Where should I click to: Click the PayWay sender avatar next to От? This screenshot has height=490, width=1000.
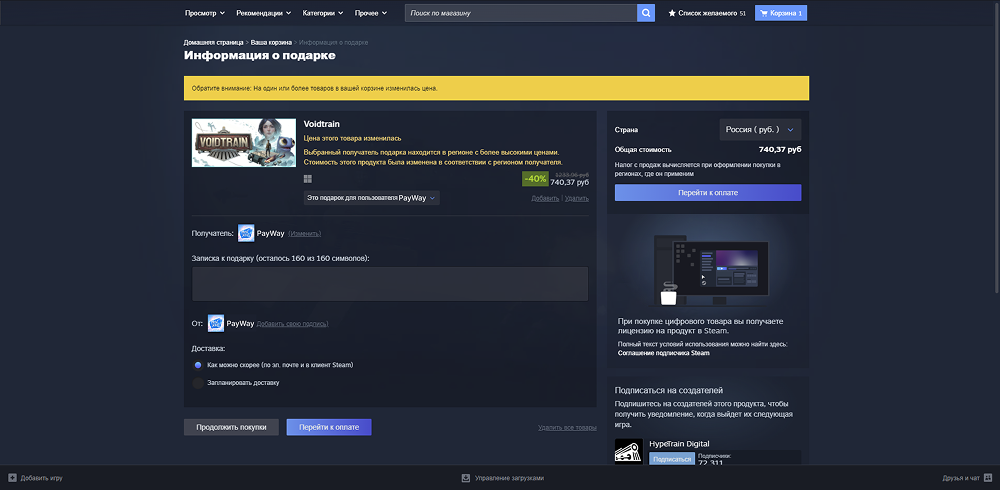pos(216,323)
